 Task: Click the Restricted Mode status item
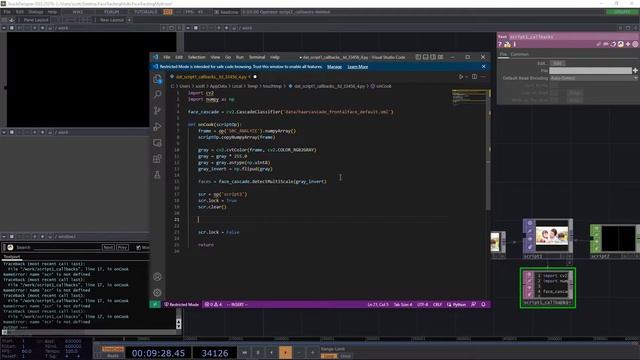(x=182, y=304)
